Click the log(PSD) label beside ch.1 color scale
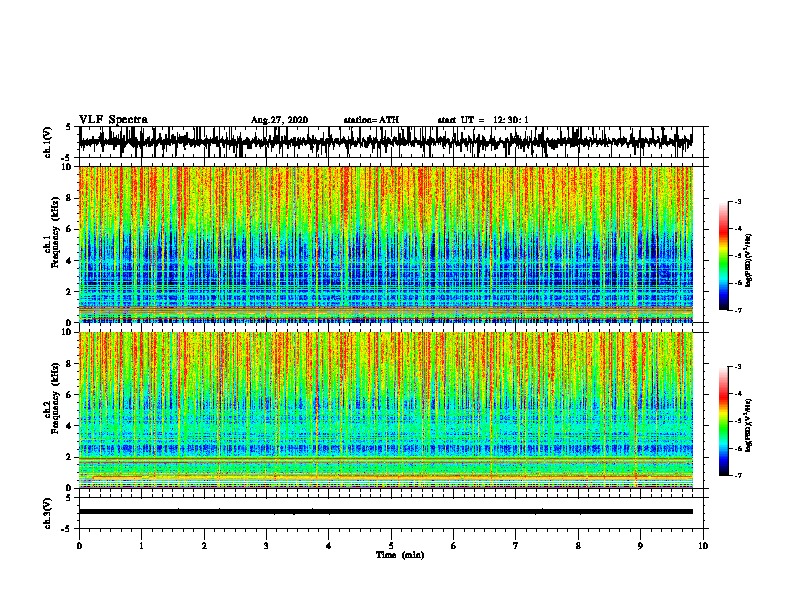This screenshot has width=792, height=612. pyautogui.click(x=748, y=260)
